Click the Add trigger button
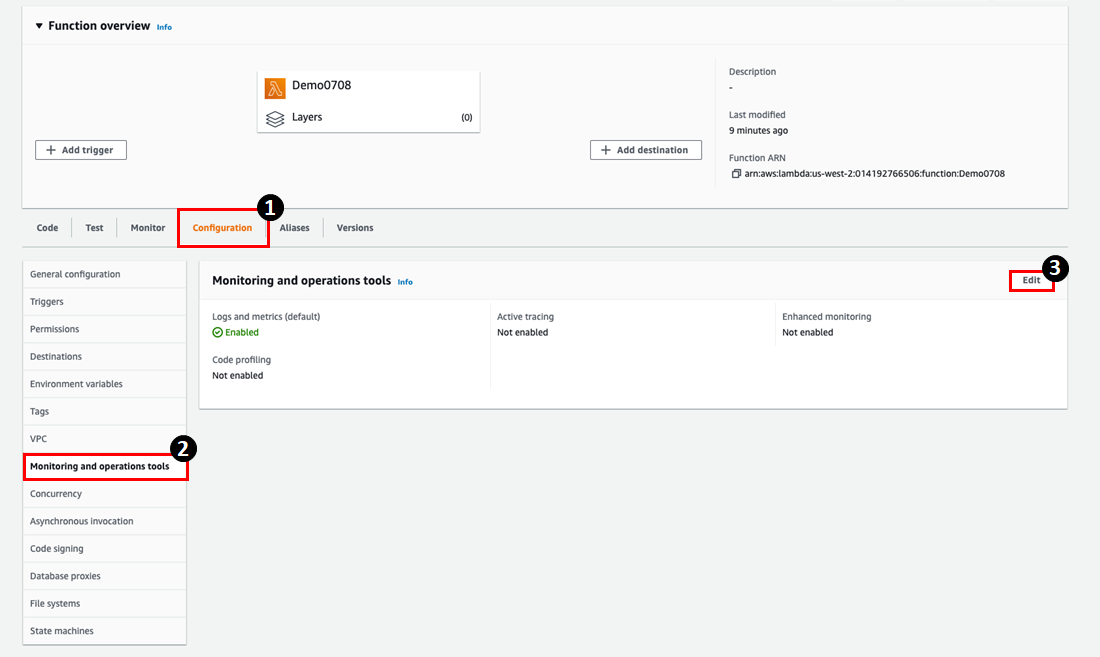The width and height of the screenshot is (1100, 657). click(x=80, y=149)
